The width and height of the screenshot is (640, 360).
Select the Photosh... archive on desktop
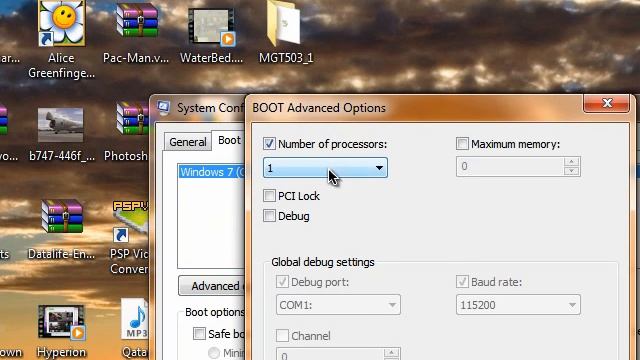point(132,119)
